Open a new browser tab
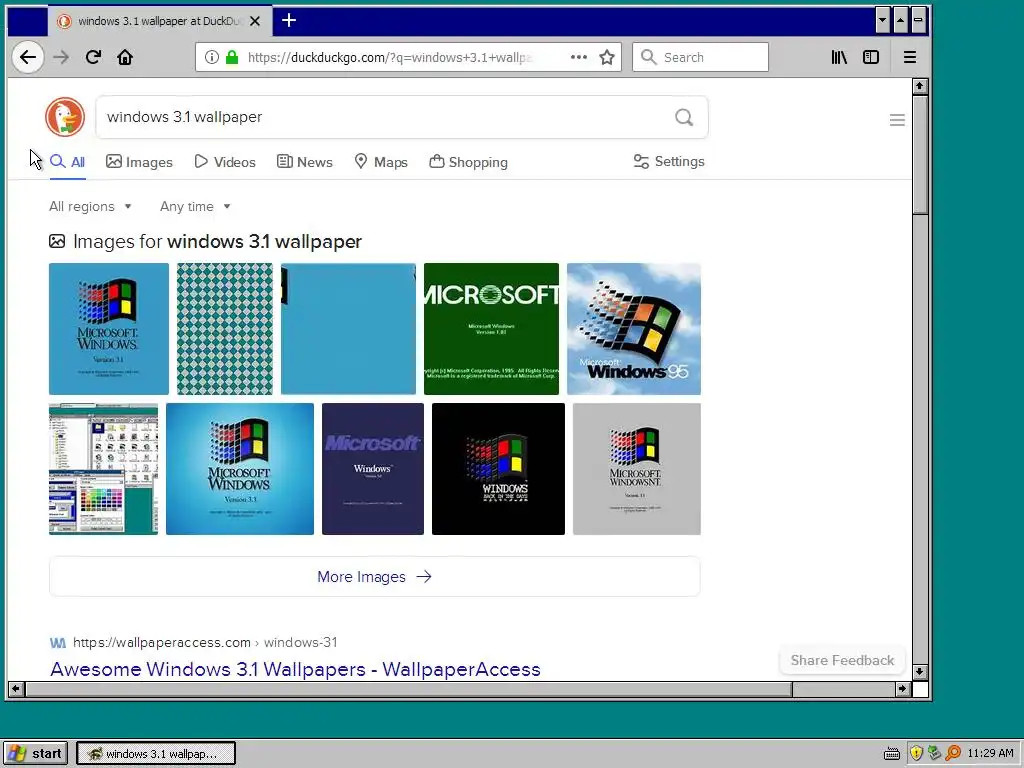1024x768 pixels. click(x=289, y=20)
